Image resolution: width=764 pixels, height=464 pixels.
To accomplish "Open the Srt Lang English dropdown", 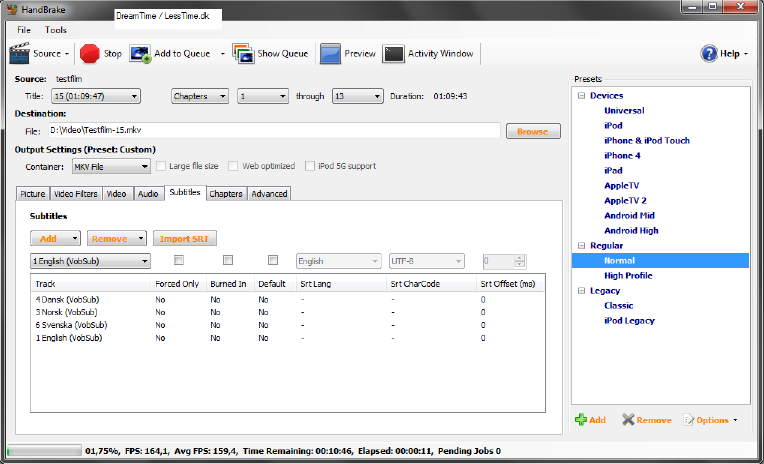I will pos(338,261).
